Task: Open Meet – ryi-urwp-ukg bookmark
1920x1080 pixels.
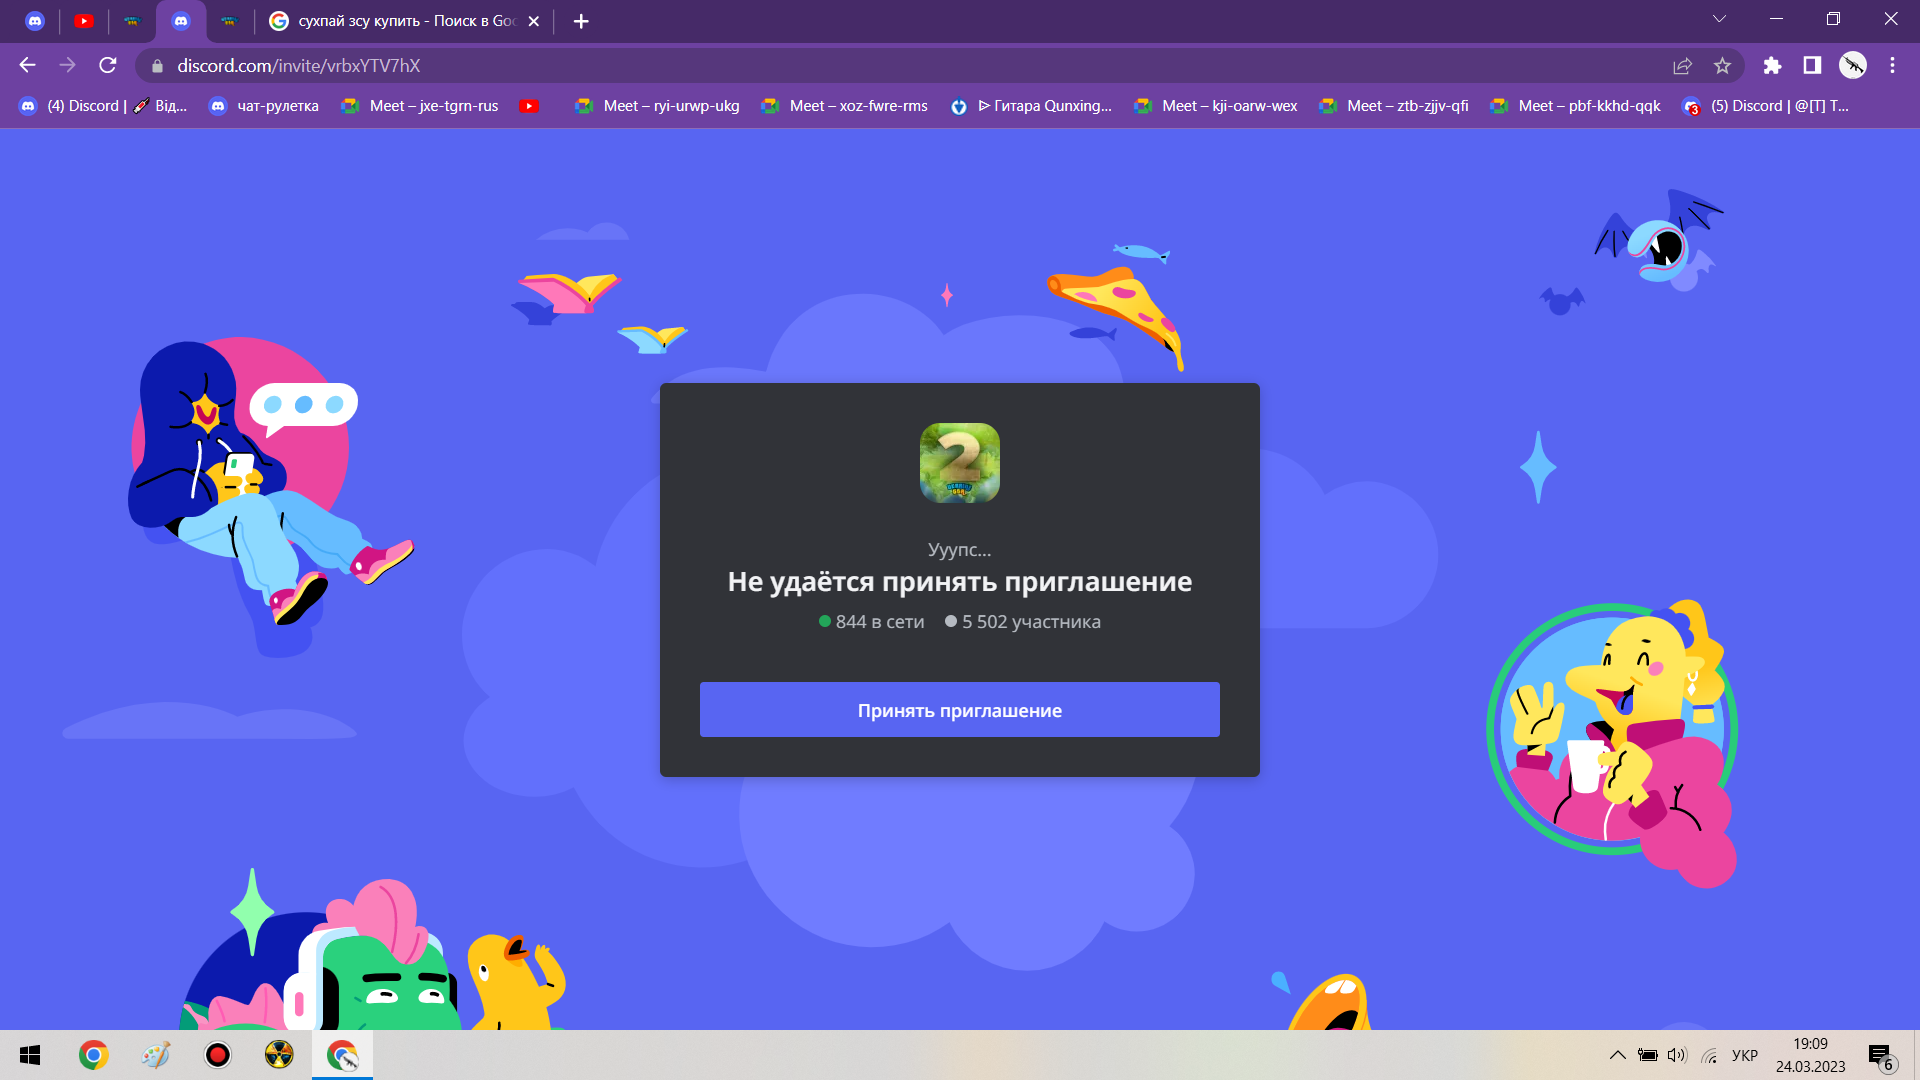Action: (657, 106)
